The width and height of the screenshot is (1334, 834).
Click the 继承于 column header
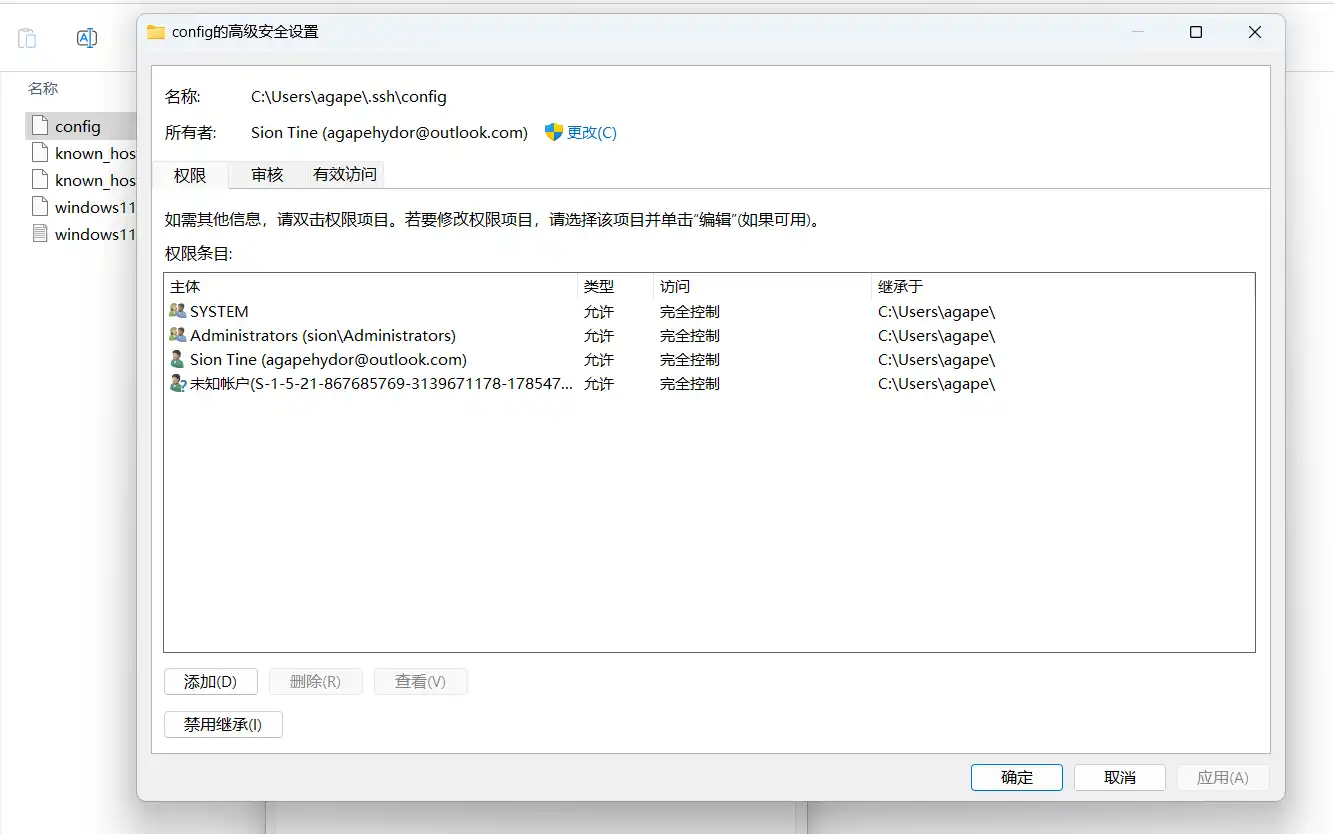point(900,287)
